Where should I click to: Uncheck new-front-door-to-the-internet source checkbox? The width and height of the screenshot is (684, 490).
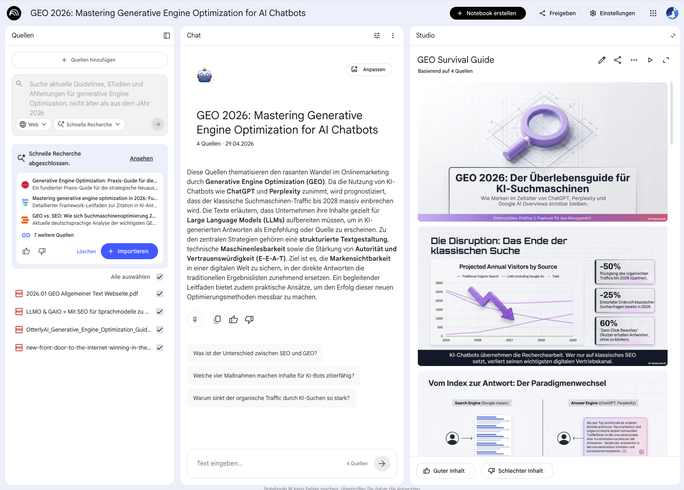(160, 348)
